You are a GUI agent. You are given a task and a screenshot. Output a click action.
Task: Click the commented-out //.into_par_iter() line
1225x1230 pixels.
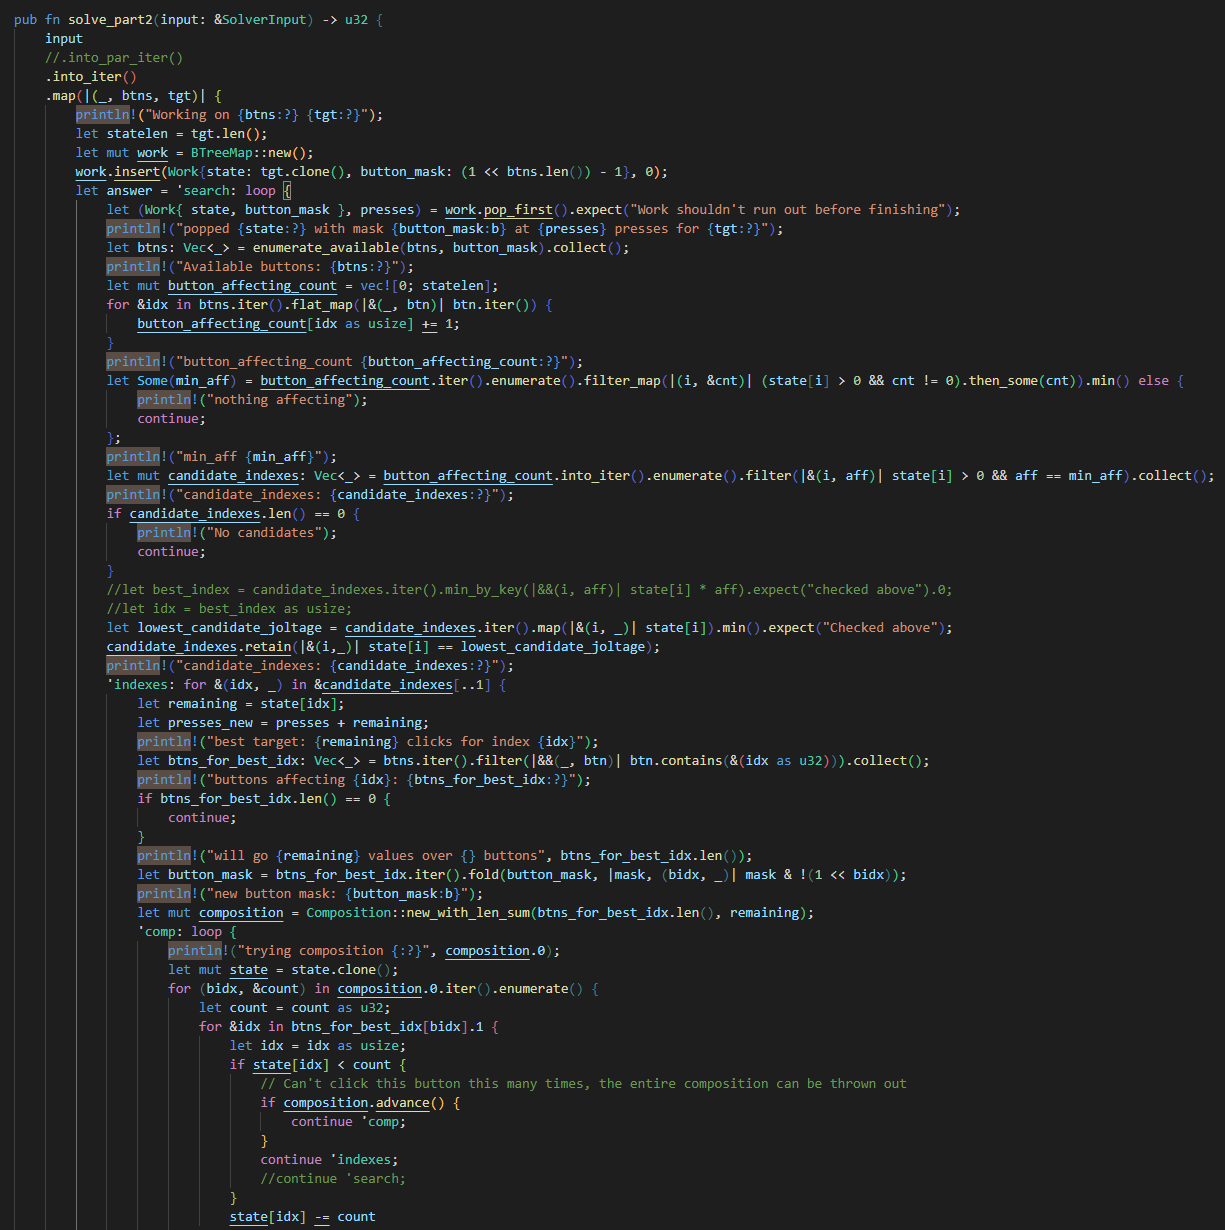114,57
